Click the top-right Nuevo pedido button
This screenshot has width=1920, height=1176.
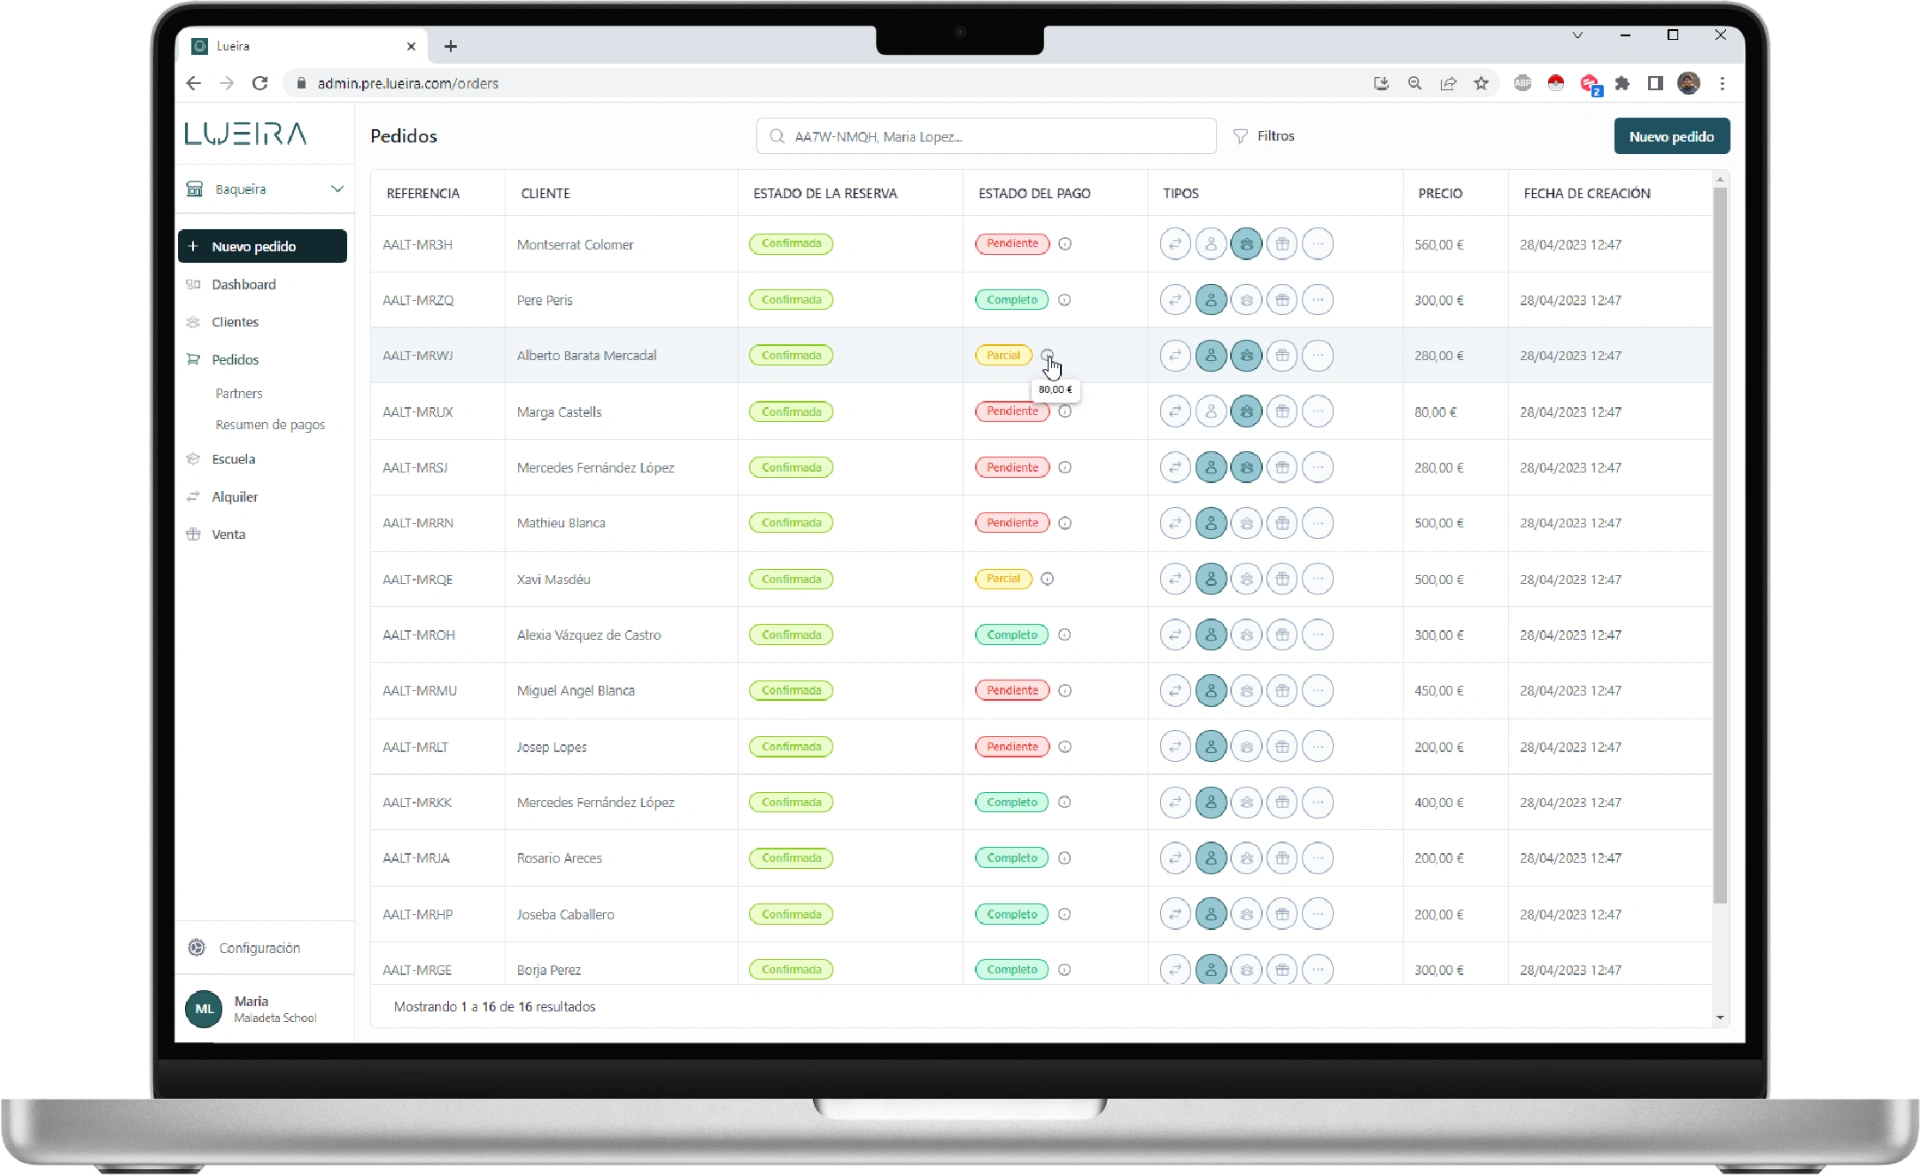point(1671,136)
